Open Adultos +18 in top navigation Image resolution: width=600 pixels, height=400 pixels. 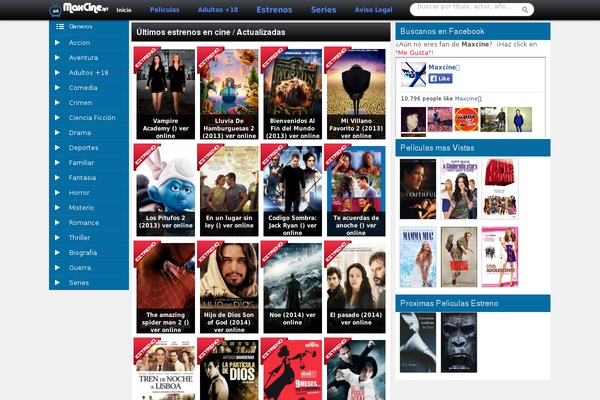(x=218, y=10)
